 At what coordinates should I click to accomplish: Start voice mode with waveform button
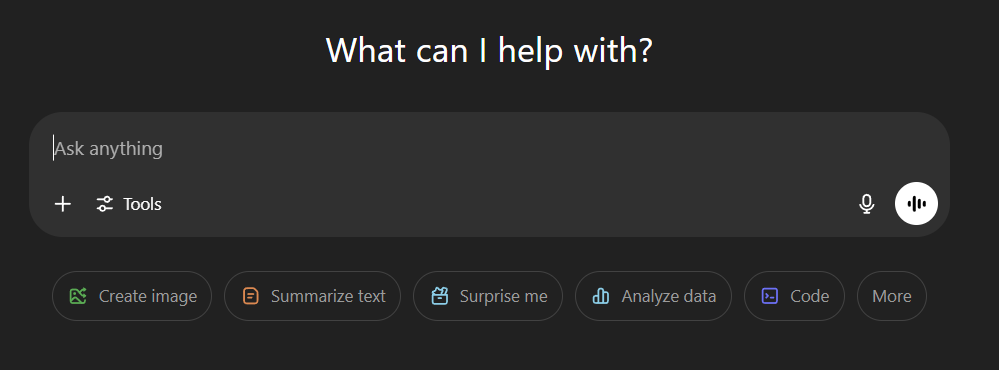(916, 204)
